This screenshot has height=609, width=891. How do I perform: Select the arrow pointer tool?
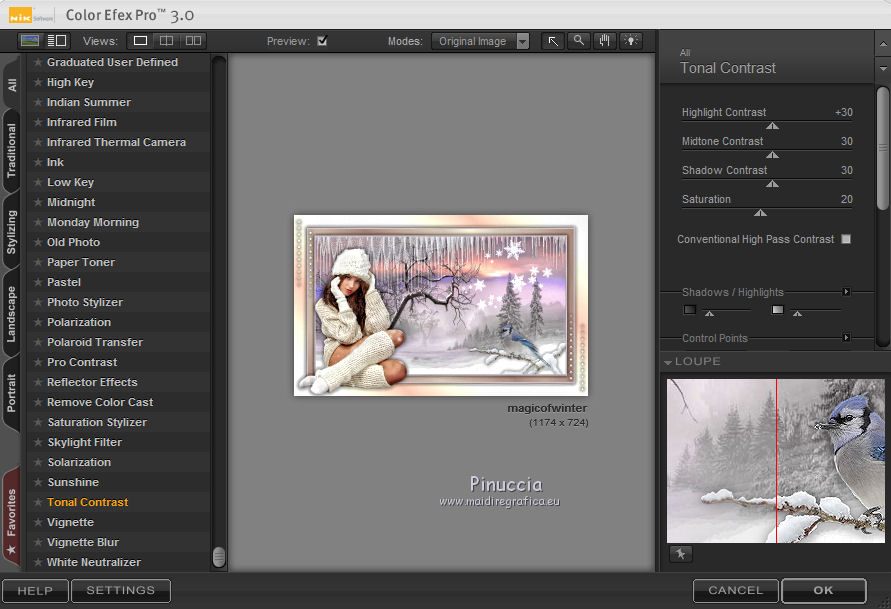pyautogui.click(x=553, y=41)
